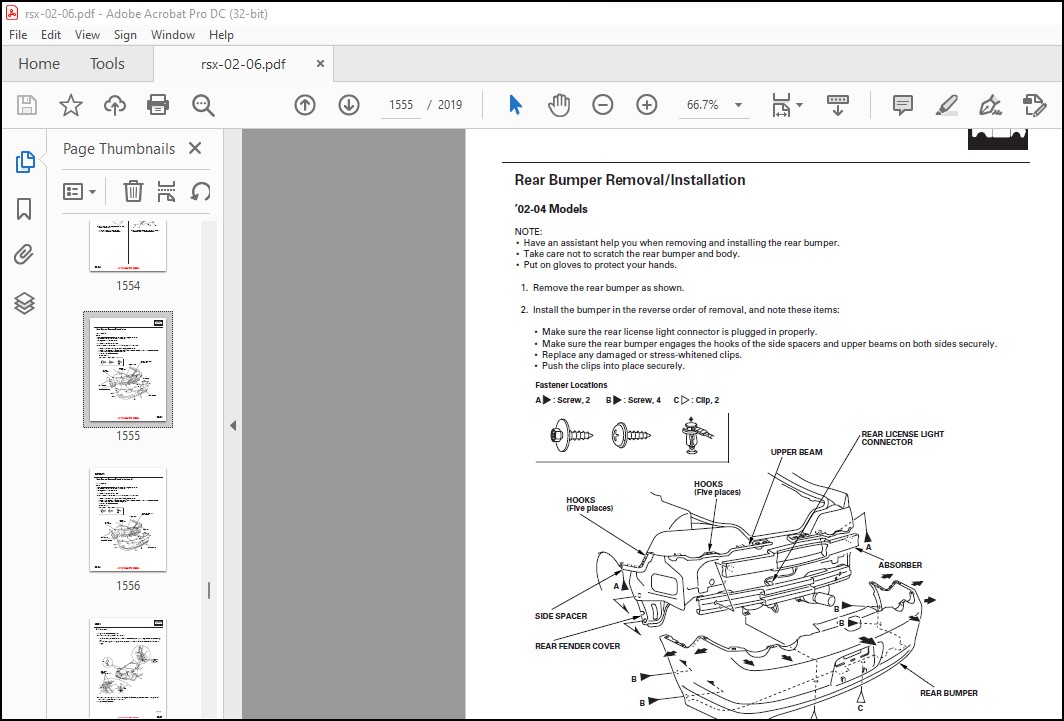
Task: Collapse the navigation pane with arrow
Action: coord(233,425)
